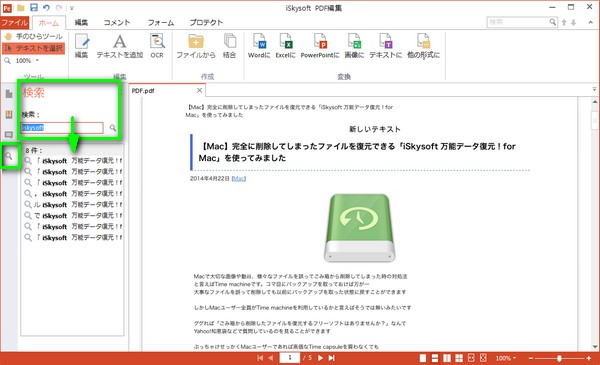Convert the PDF with Excelに

[285, 46]
